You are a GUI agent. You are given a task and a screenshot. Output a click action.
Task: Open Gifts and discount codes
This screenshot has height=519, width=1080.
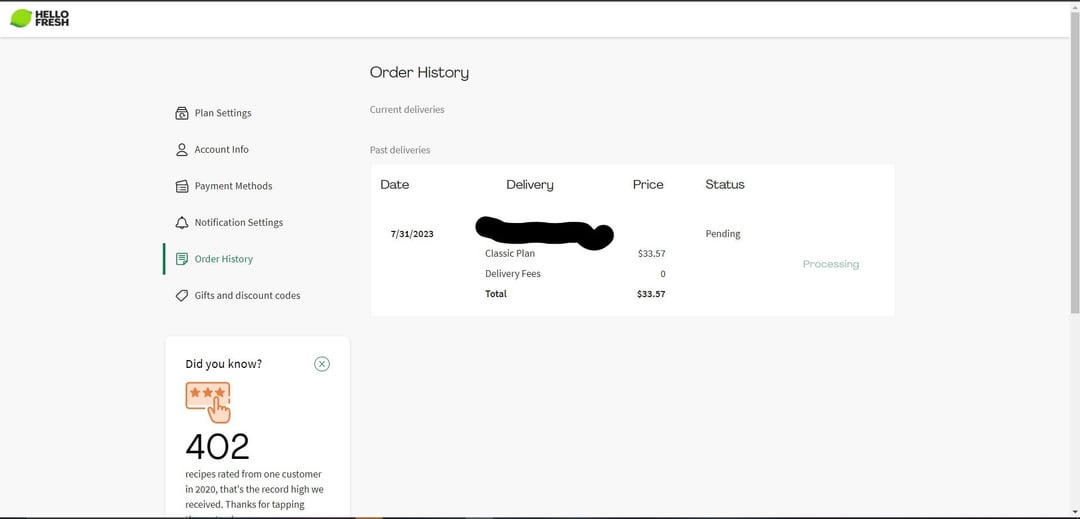pyautogui.click(x=247, y=296)
